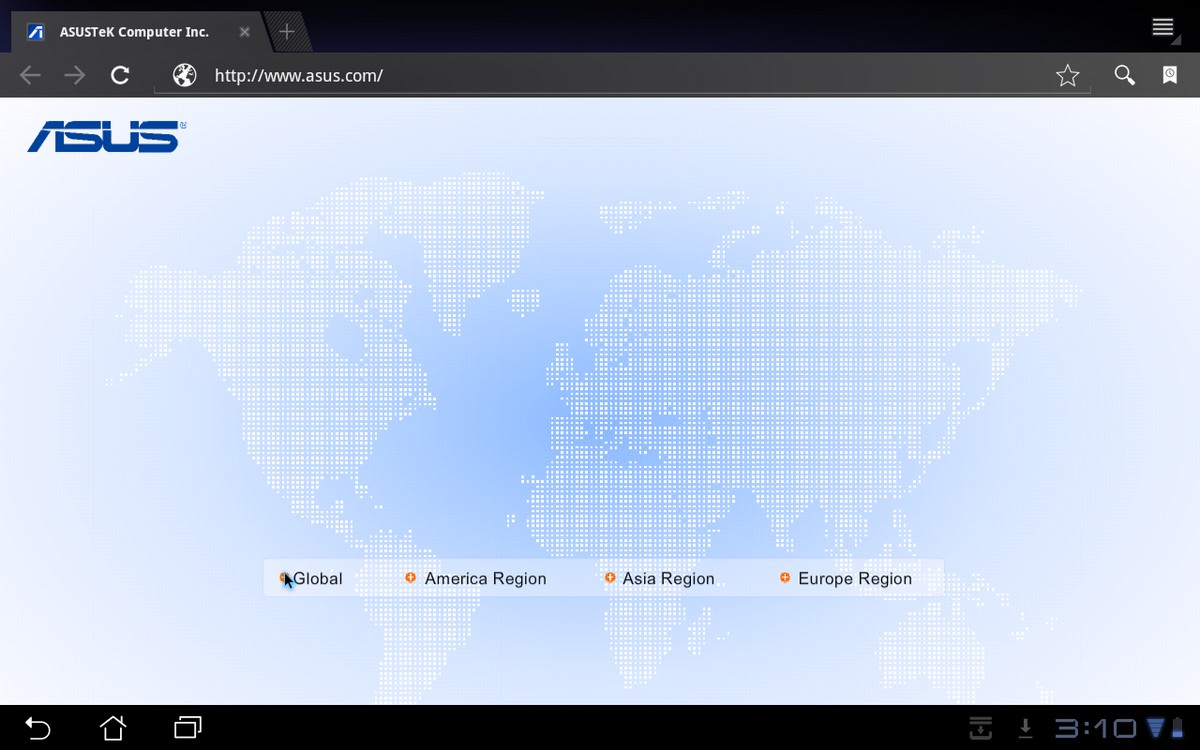Reload the asus.com page
1200x750 pixels.
(120, 75)
